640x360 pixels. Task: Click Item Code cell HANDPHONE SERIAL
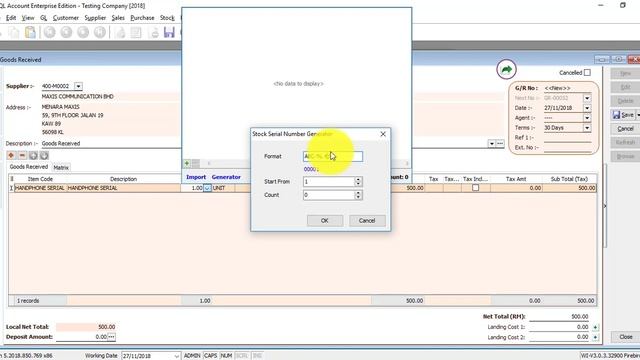point(40,188)
